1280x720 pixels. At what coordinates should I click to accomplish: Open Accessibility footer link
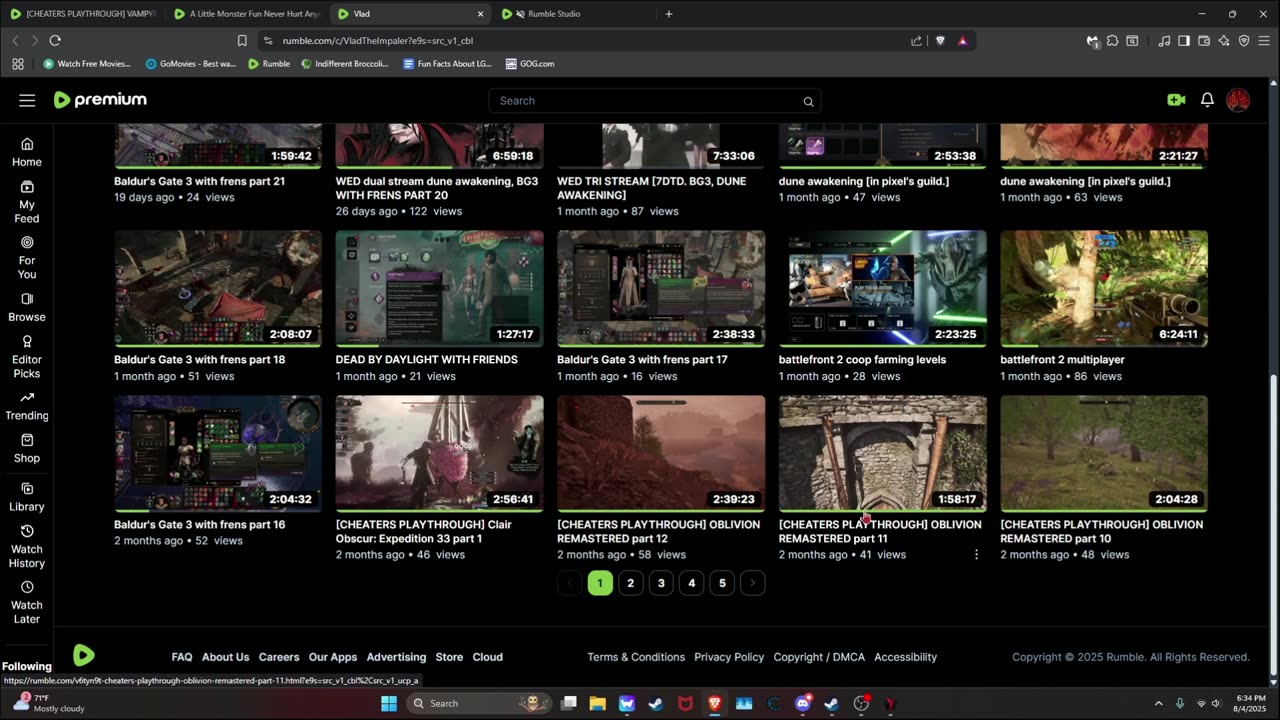coord(905,657)
